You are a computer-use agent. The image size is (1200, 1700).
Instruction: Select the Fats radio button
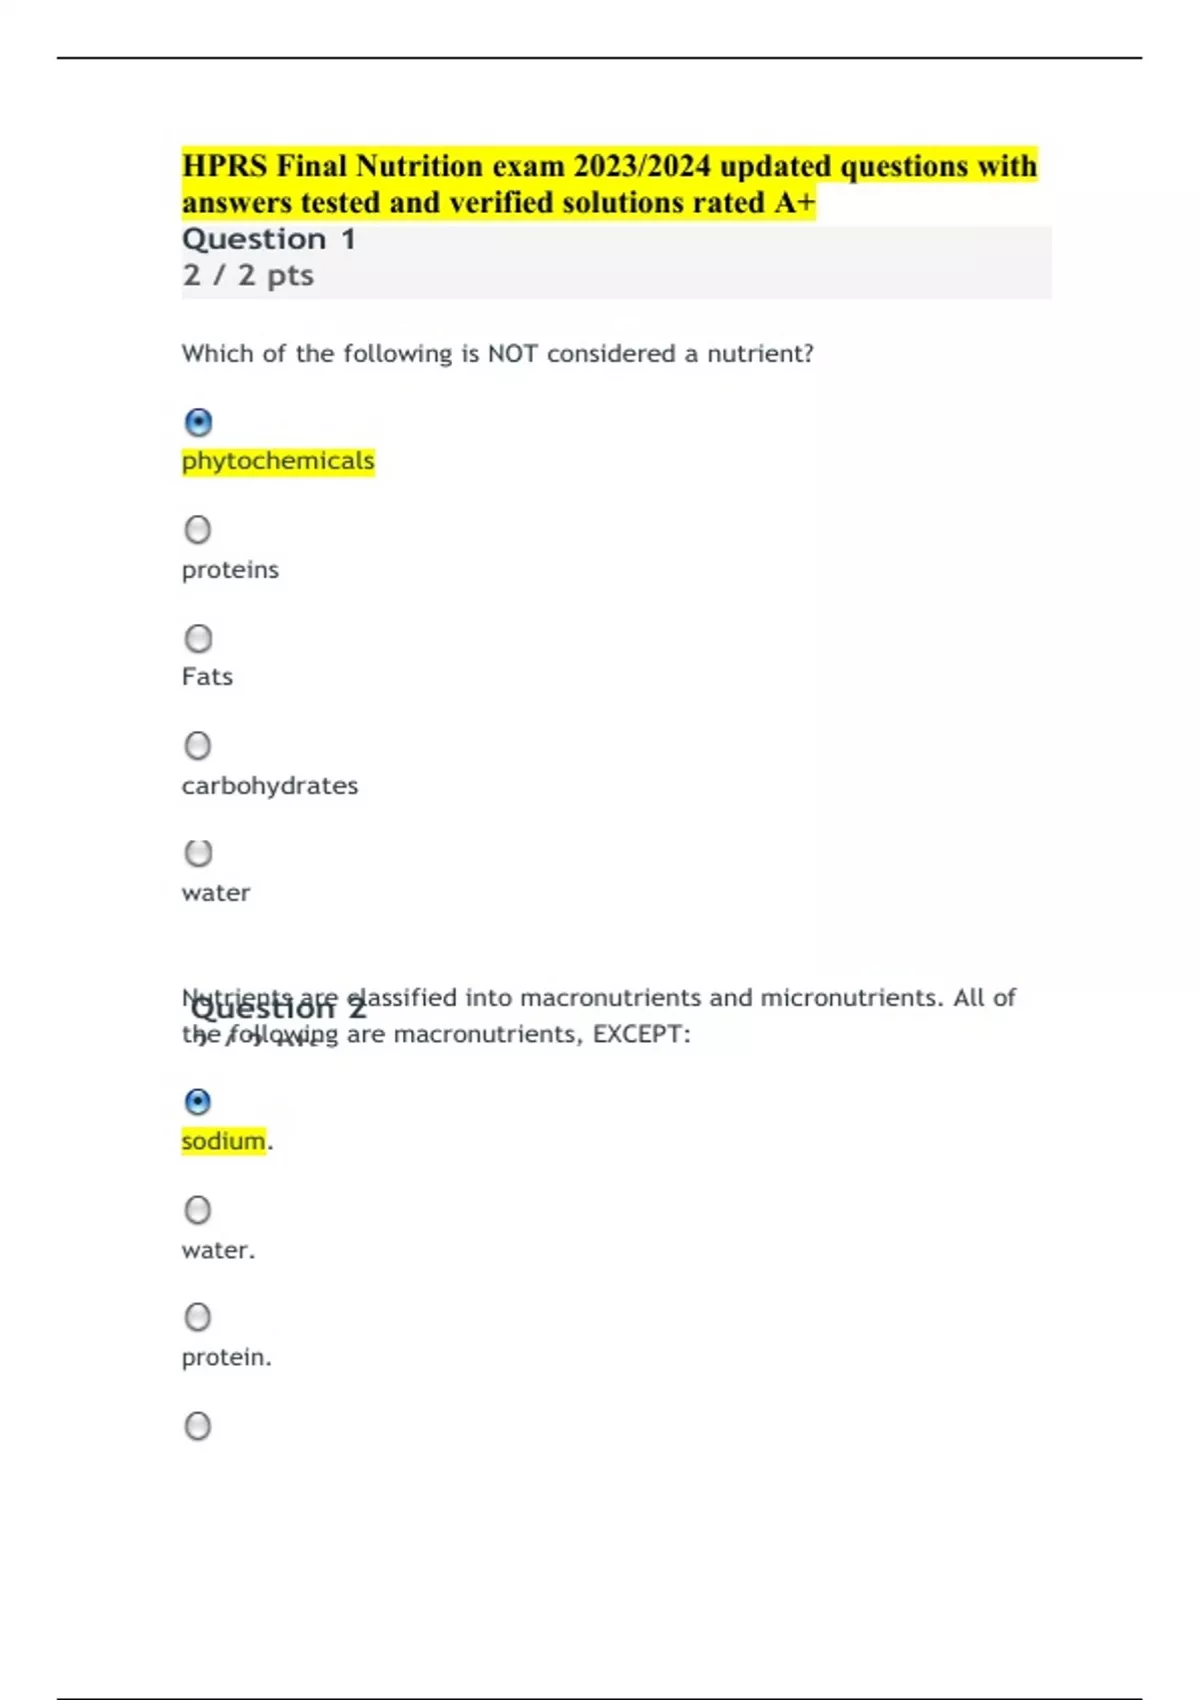point(199,637)
